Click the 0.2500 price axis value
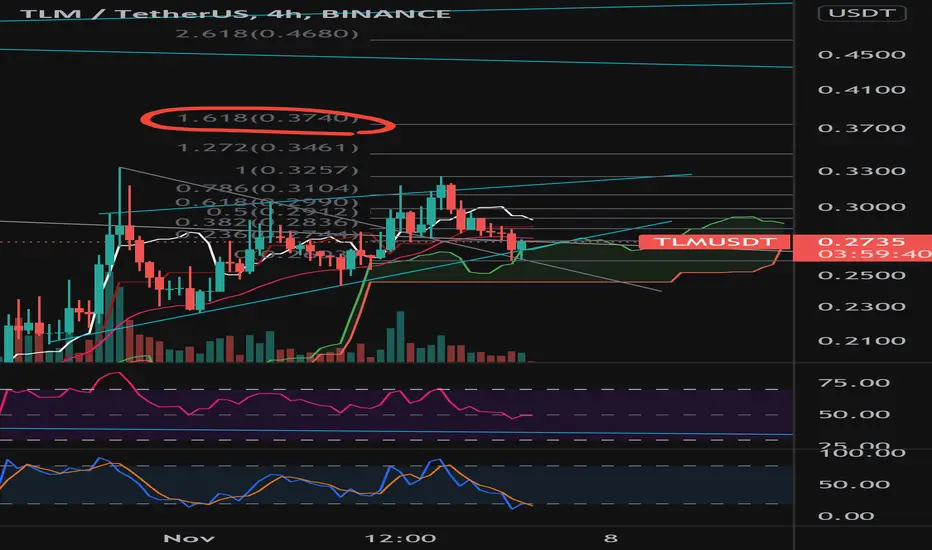Viewport: 932px width, 550px height. pyautogui.click(x=862, y=275)
